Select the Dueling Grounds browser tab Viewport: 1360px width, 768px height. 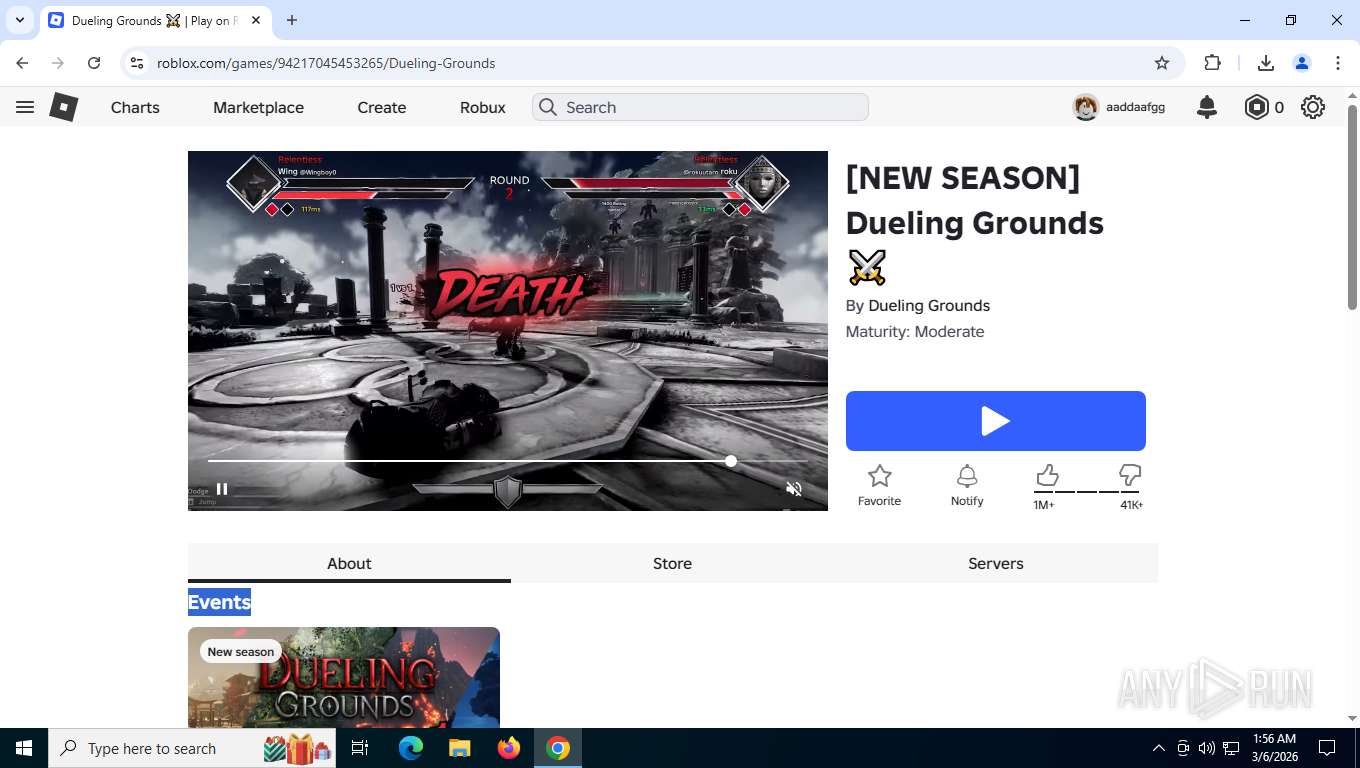tap(155, 20)
